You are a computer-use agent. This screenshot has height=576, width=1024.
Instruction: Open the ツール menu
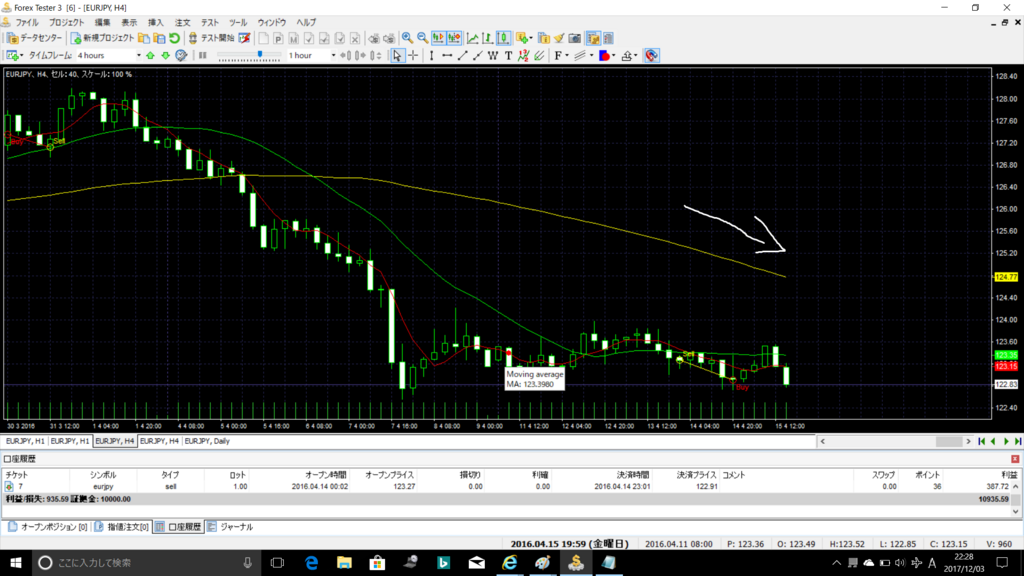(238, 22)
